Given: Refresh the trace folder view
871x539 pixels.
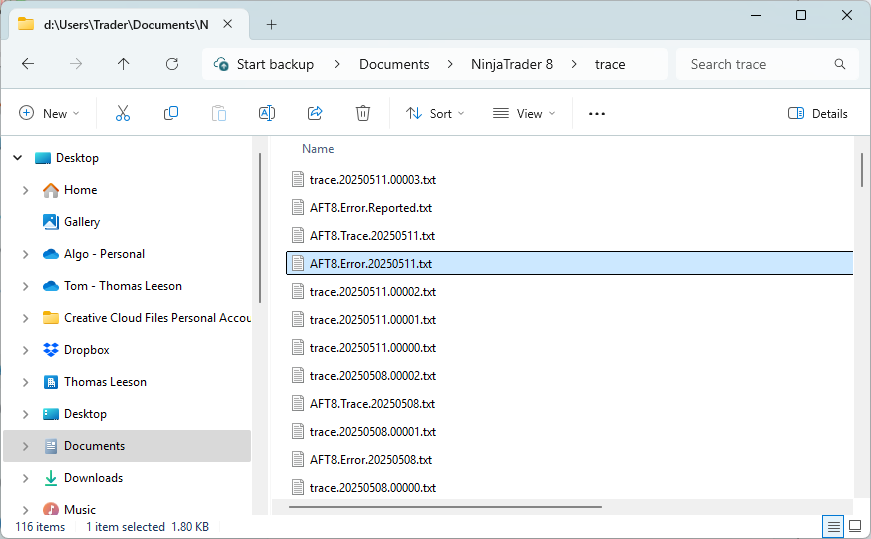Looking at the screenshot, I should [172, 64].
